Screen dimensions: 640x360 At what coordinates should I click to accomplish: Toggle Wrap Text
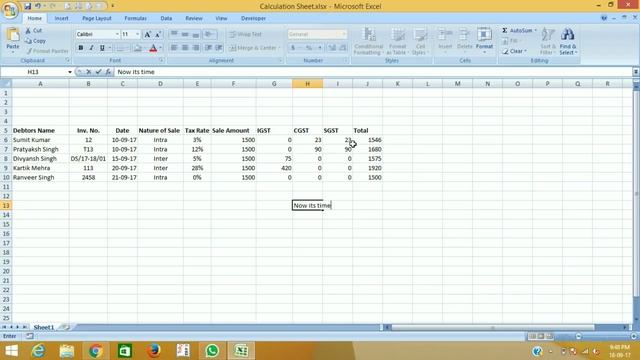coord(245,34)
